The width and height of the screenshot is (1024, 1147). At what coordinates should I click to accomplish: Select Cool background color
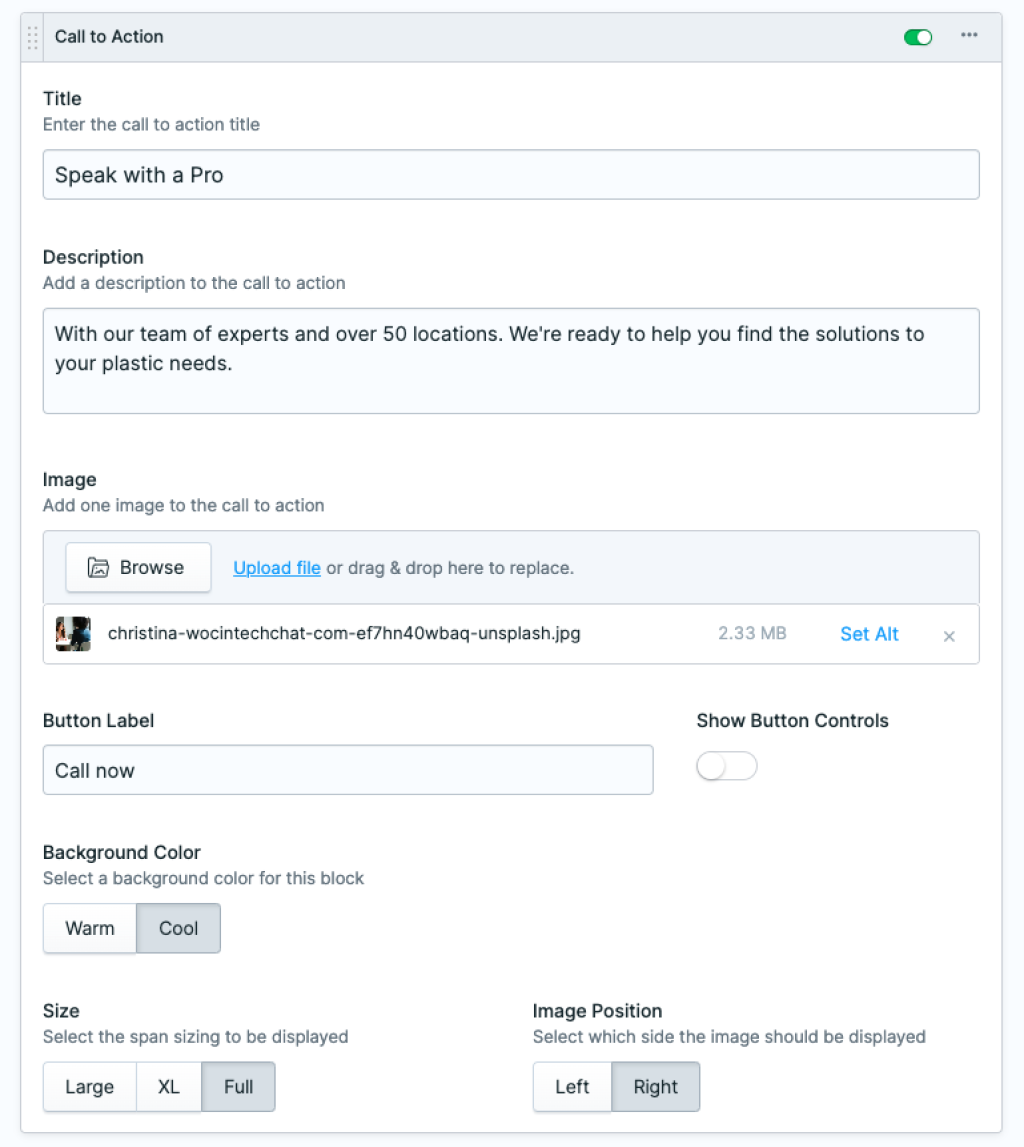click(x=178, y=928)
